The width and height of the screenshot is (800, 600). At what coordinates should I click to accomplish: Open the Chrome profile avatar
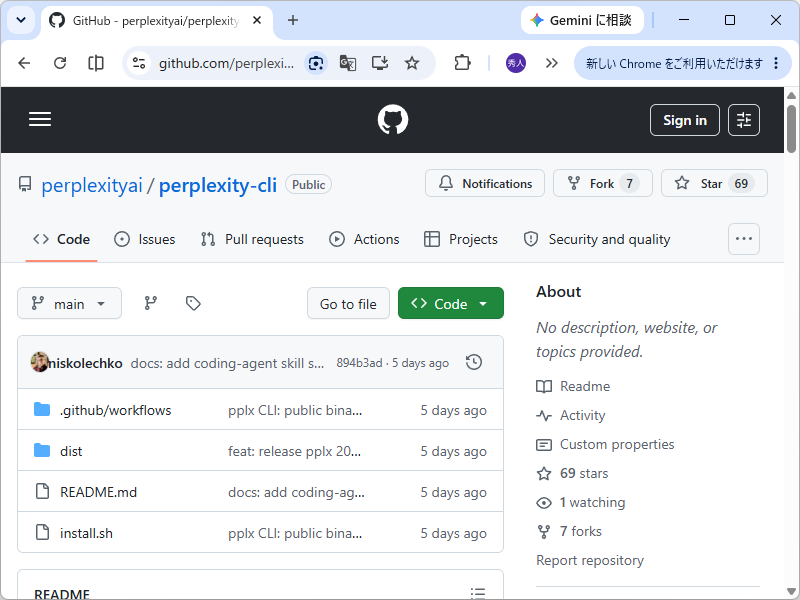point(516,63)
